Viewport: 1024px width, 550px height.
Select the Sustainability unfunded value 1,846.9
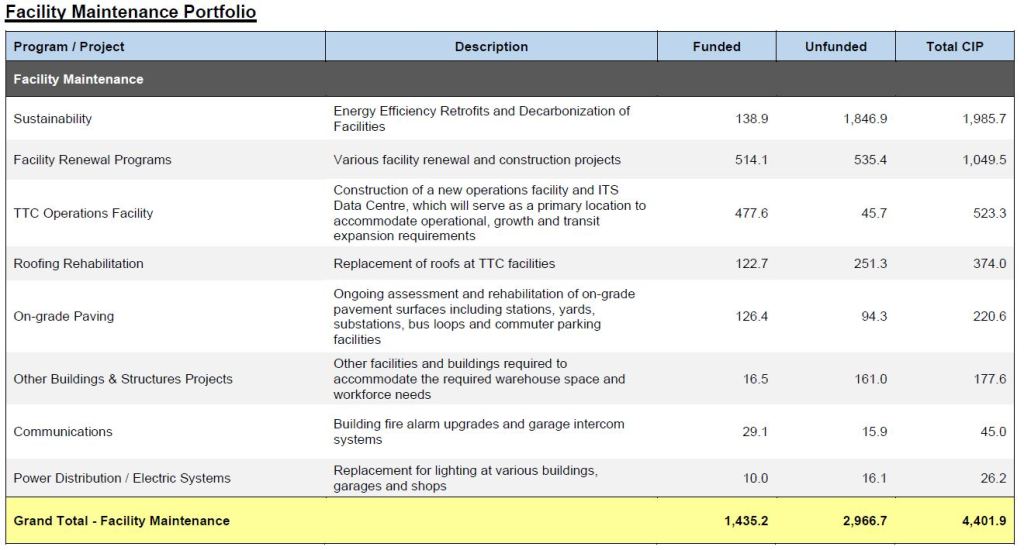pyautogui.click(x=865, y=119)
